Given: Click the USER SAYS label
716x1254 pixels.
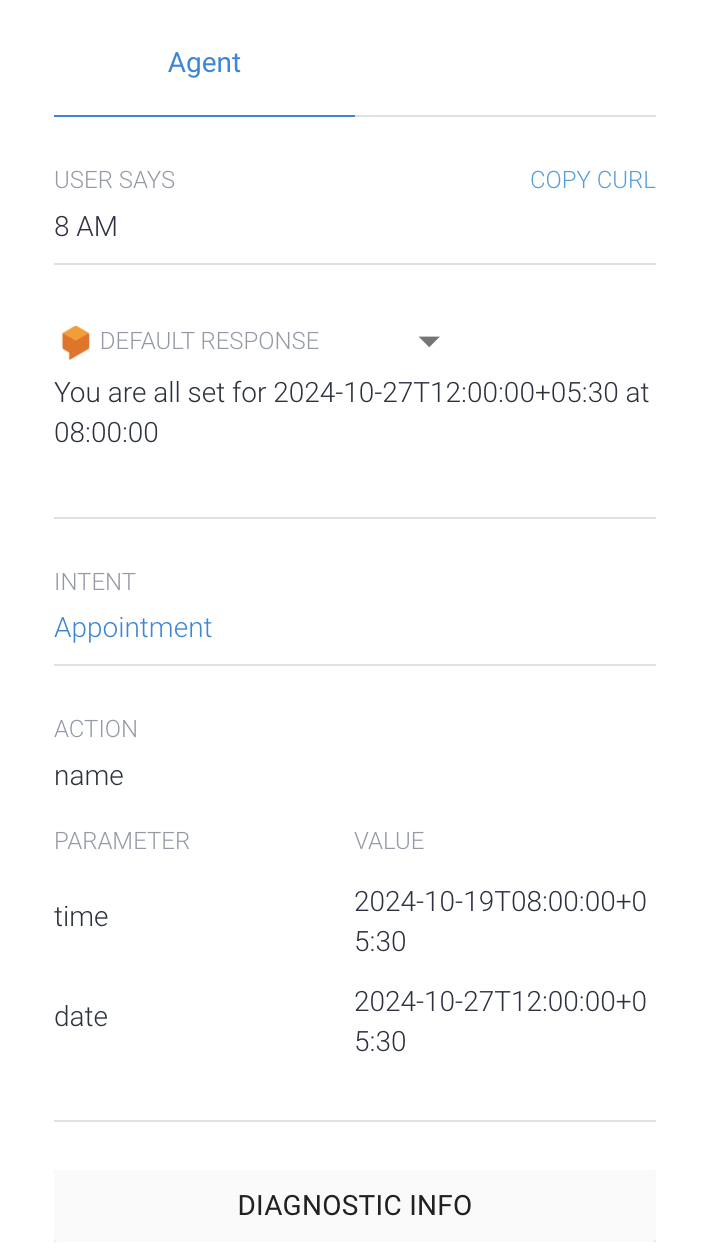Looking at the screenshot, I should tap(114, 179).
